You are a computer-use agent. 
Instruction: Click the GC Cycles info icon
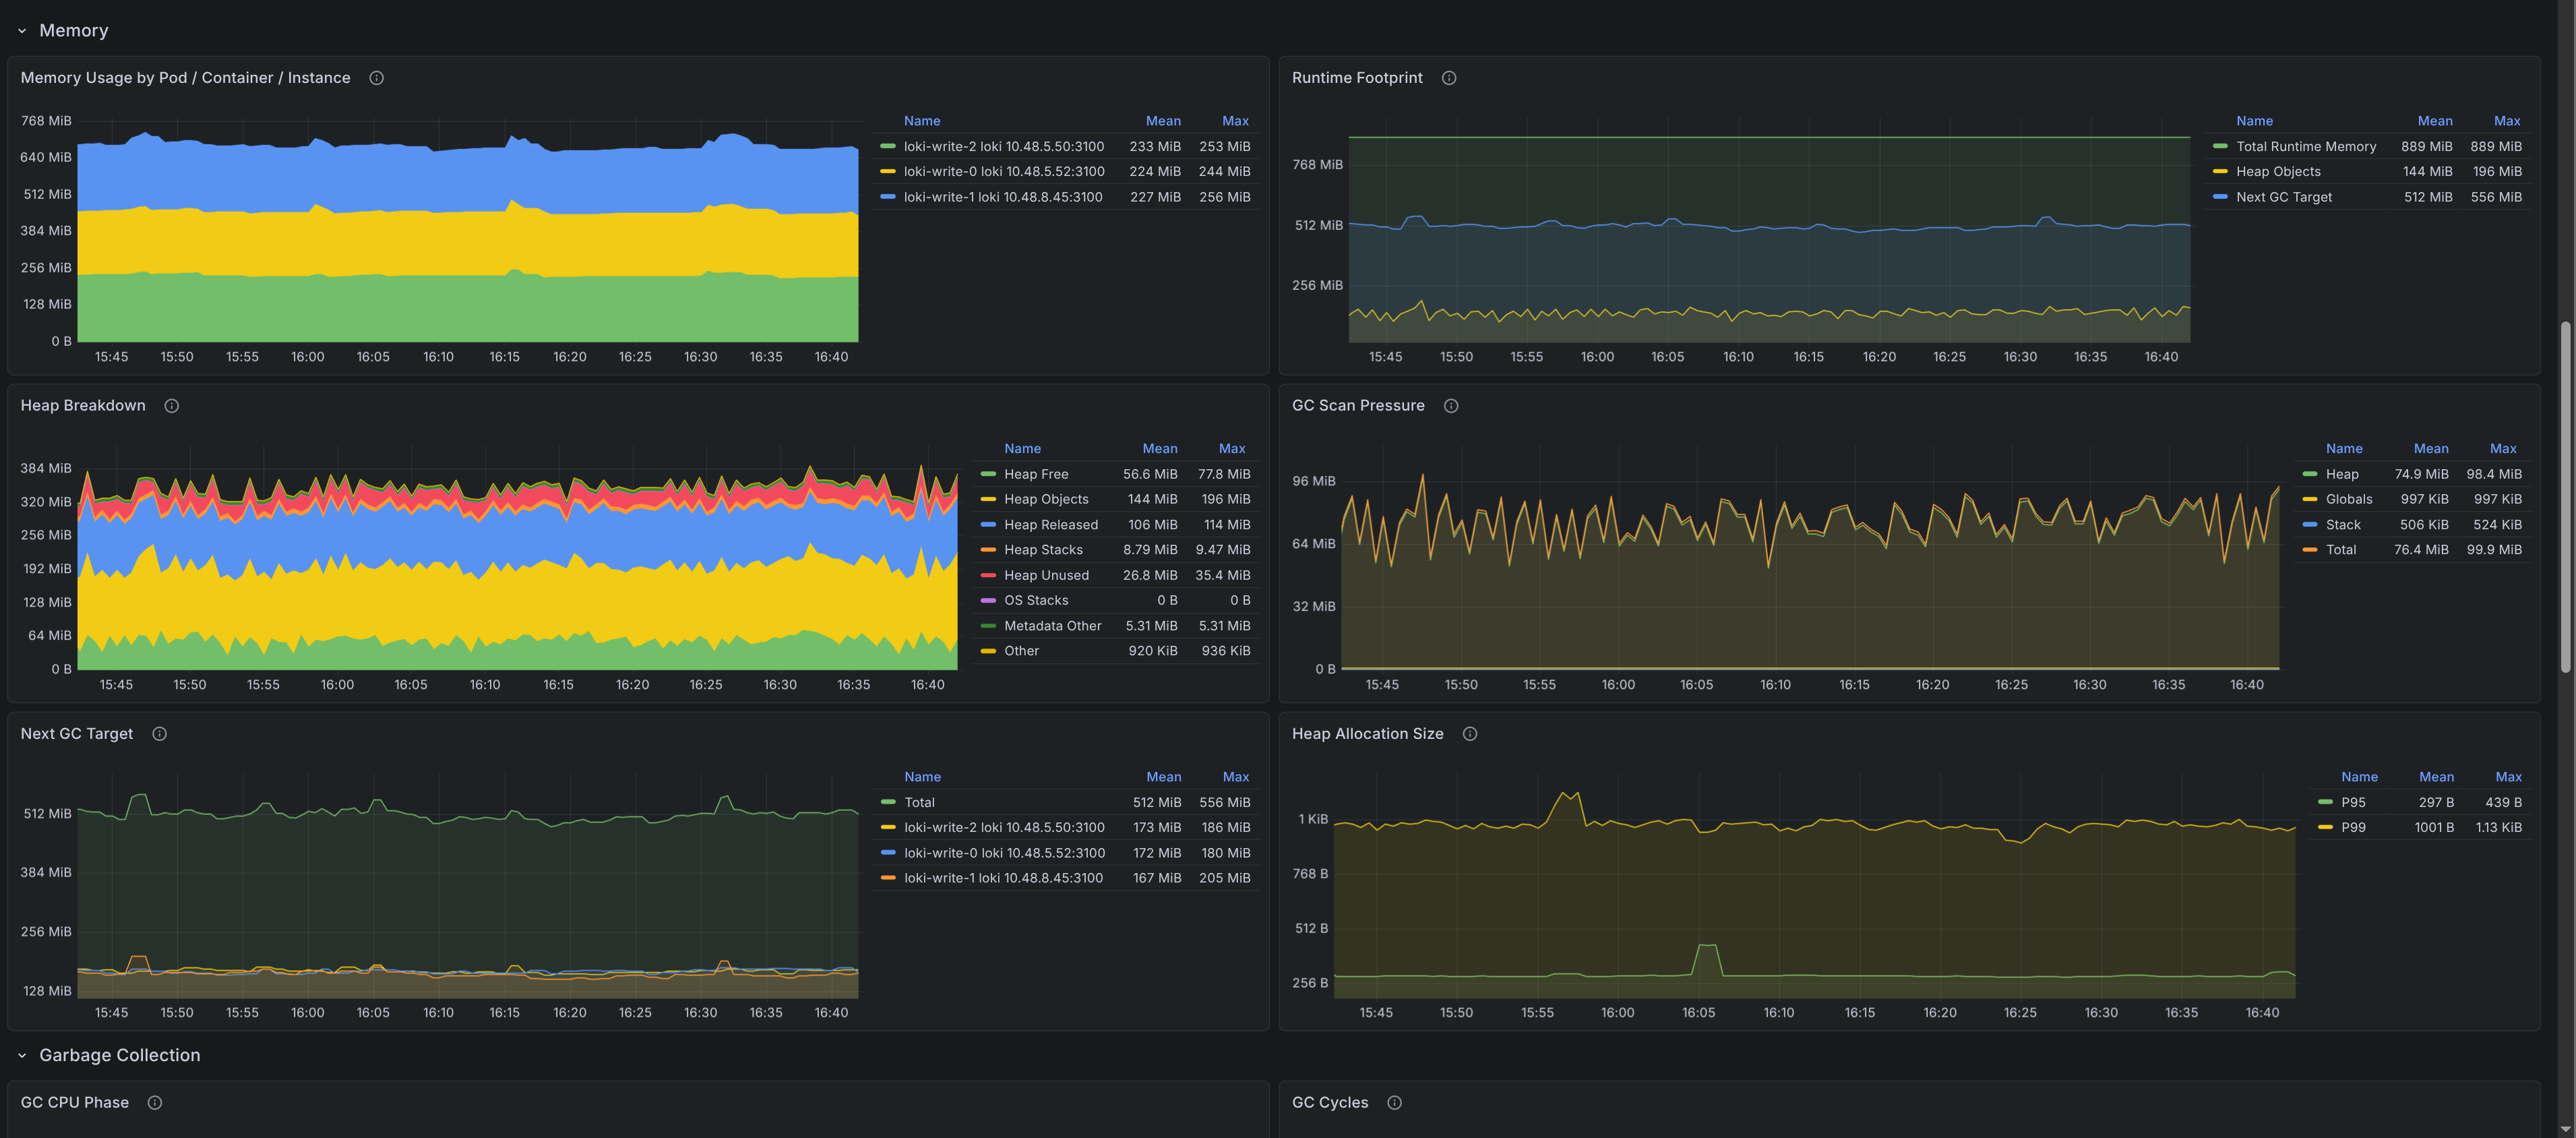(x=1394, y=1103)
